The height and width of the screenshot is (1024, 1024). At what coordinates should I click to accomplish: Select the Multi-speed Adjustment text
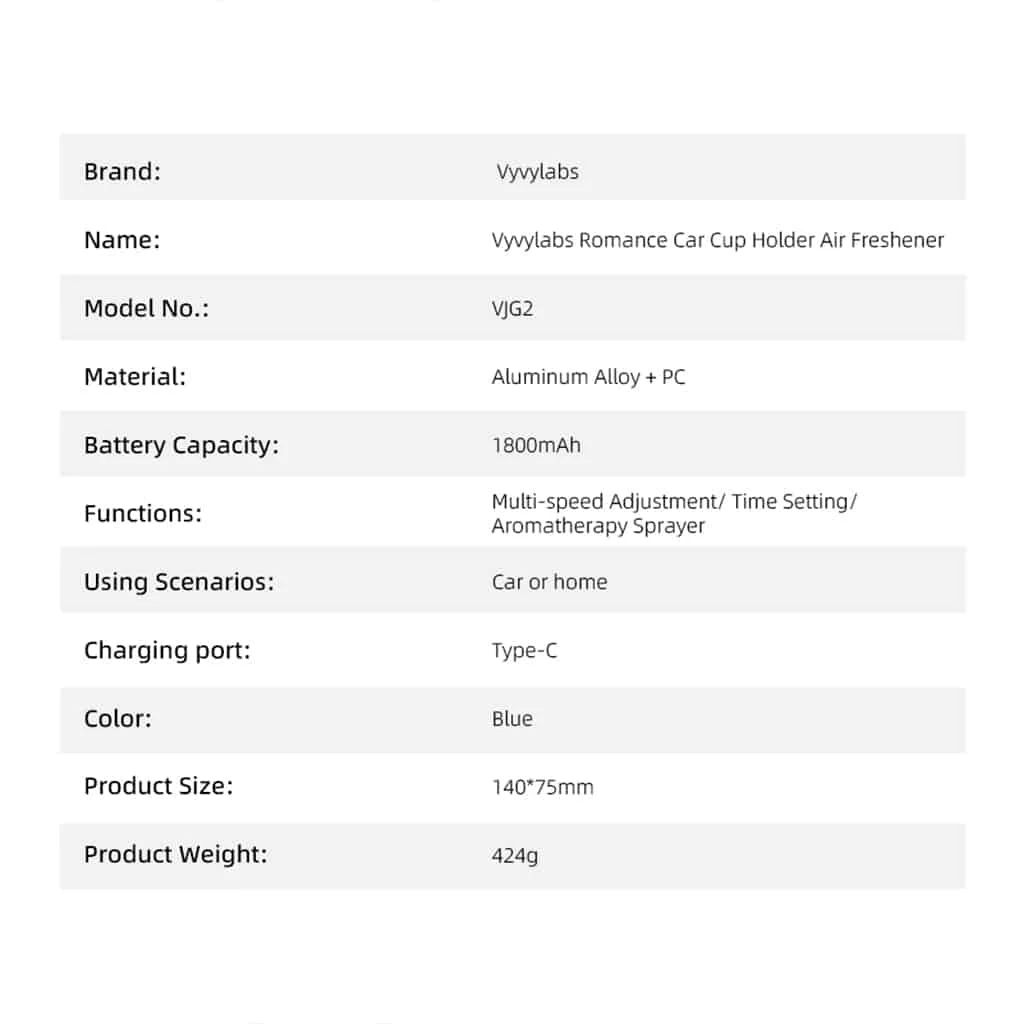605,502
